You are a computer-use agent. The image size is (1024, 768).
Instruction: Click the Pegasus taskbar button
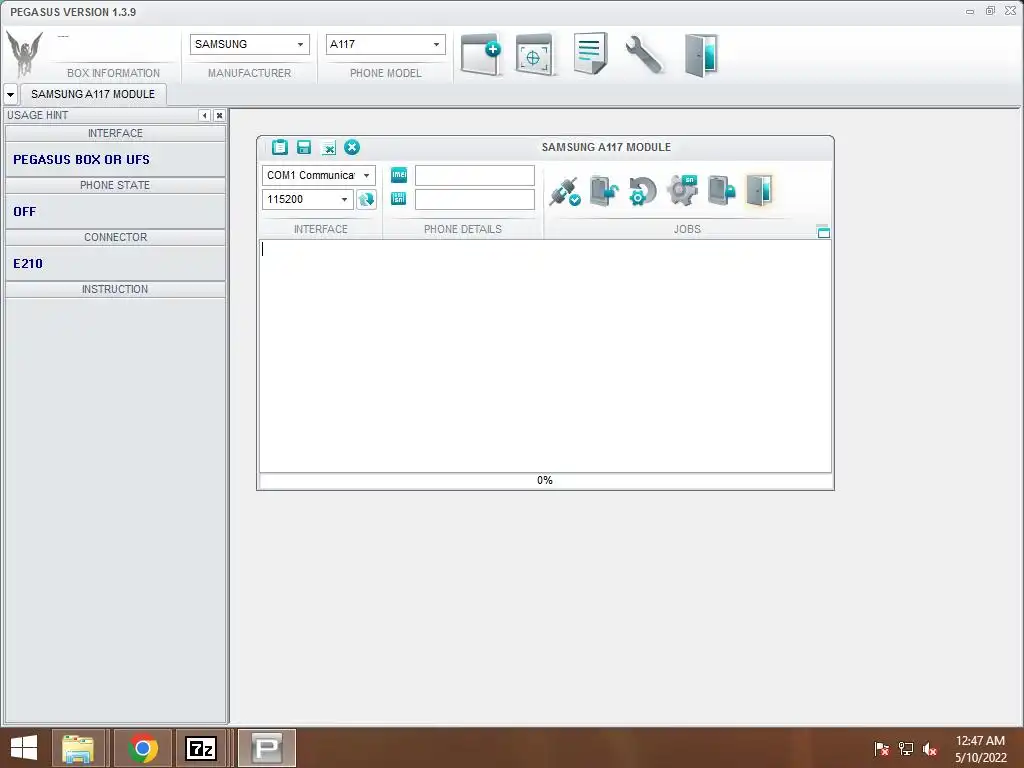coord(267,748)
